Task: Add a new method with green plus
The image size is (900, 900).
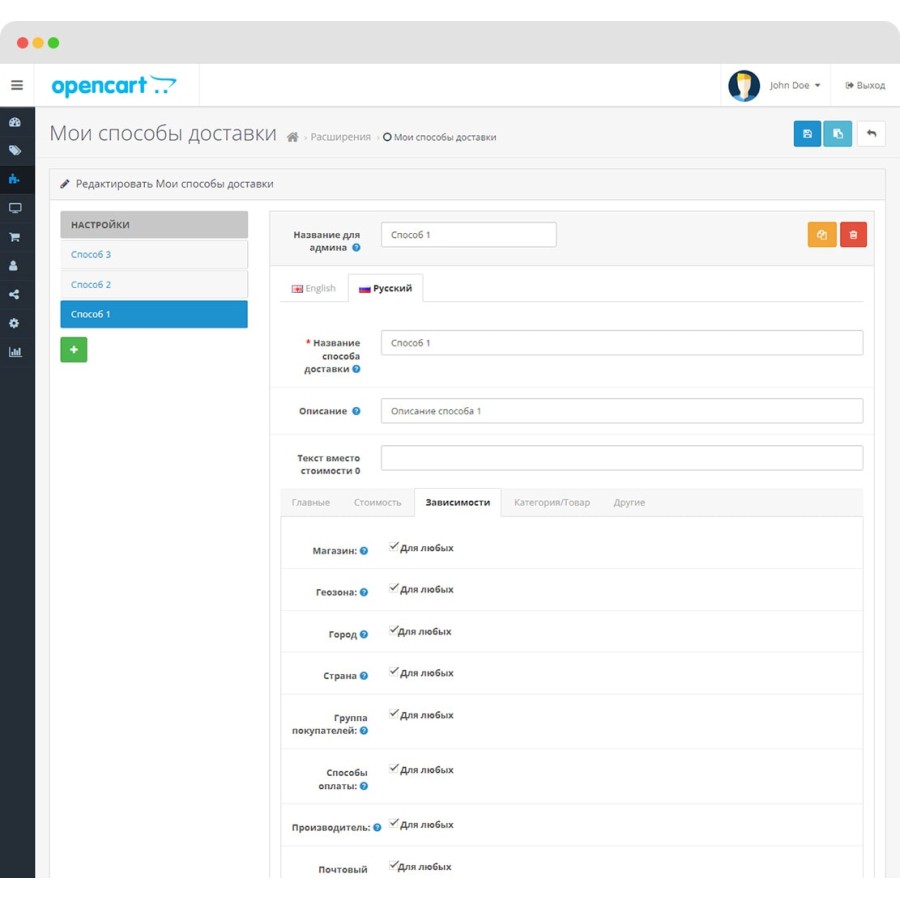Action: click(x=74, y=350)
